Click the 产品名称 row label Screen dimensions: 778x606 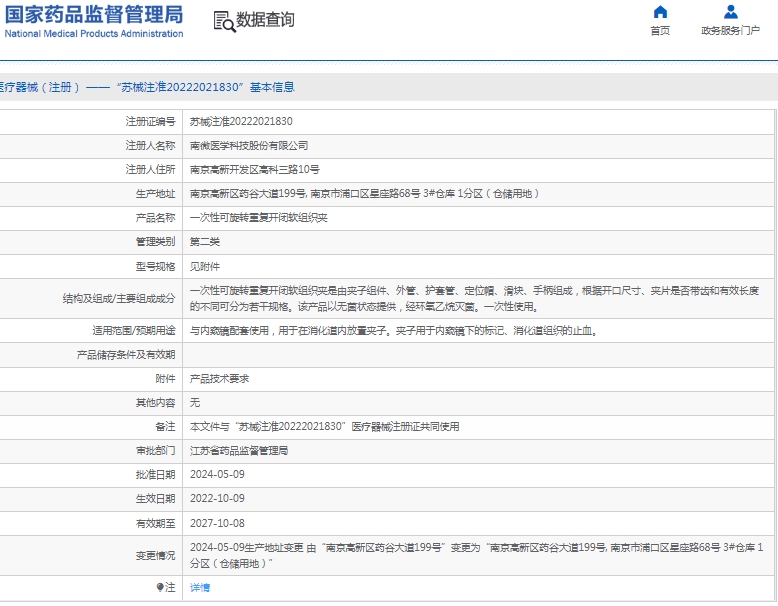pyautogui.click(x=155, y=218)
